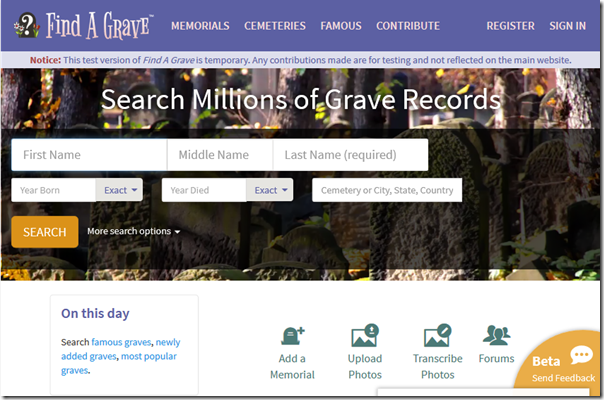The height and width of the screenshot is (400, 604).
Task: Open the Cemeteries menu
Action: click(275, 26)
